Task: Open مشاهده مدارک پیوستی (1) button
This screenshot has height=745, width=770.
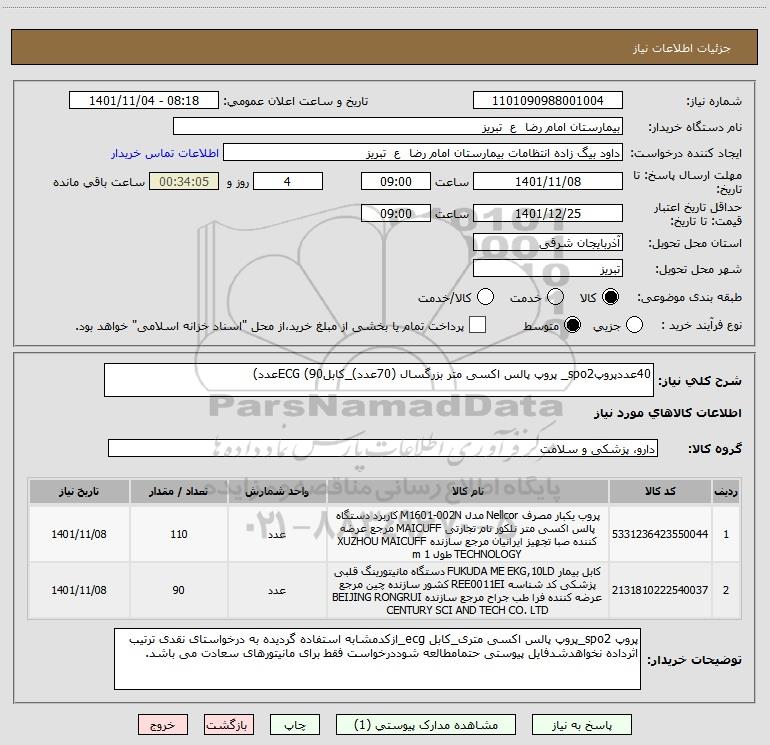Action: [426, 725]
